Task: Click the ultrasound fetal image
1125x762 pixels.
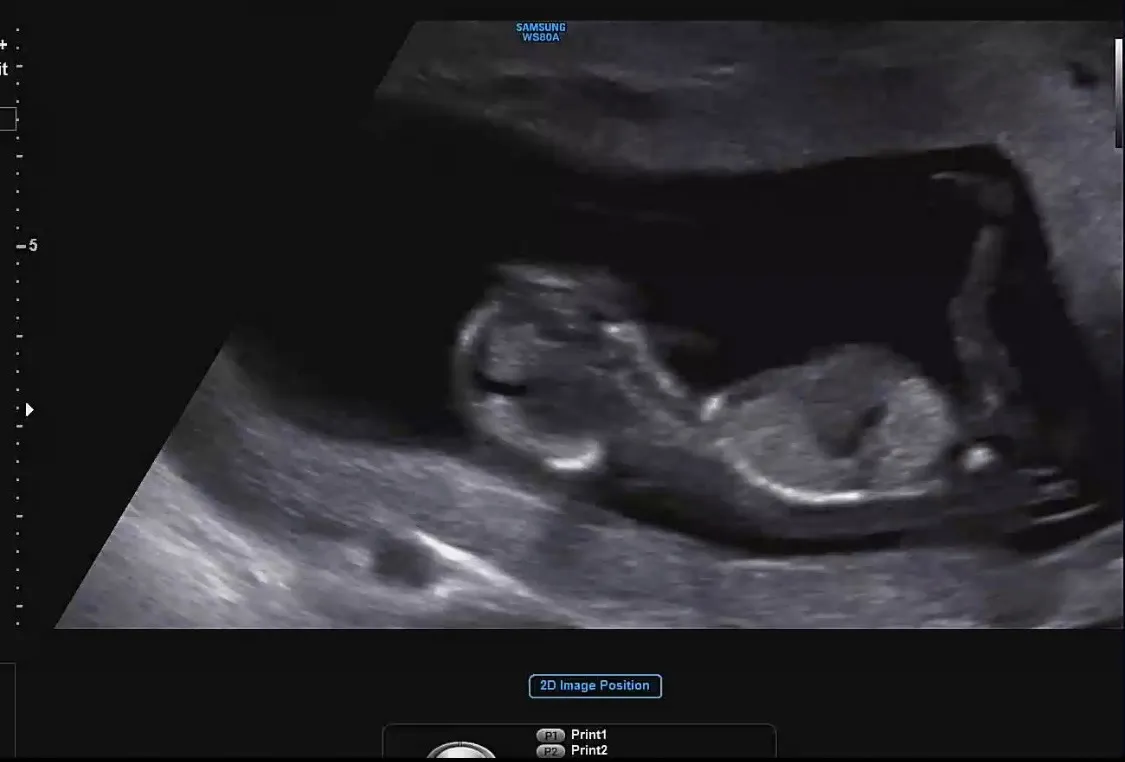Action: pos(588,324)
